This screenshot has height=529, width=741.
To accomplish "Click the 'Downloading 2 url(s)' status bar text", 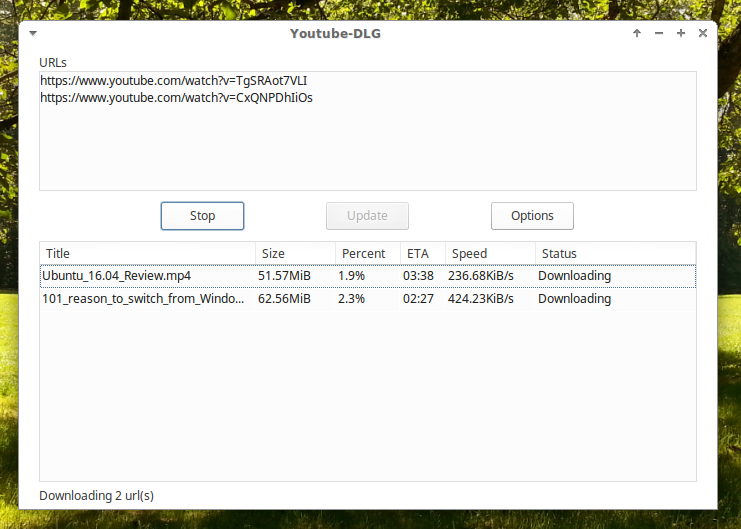I will click(x=96, y=496).
